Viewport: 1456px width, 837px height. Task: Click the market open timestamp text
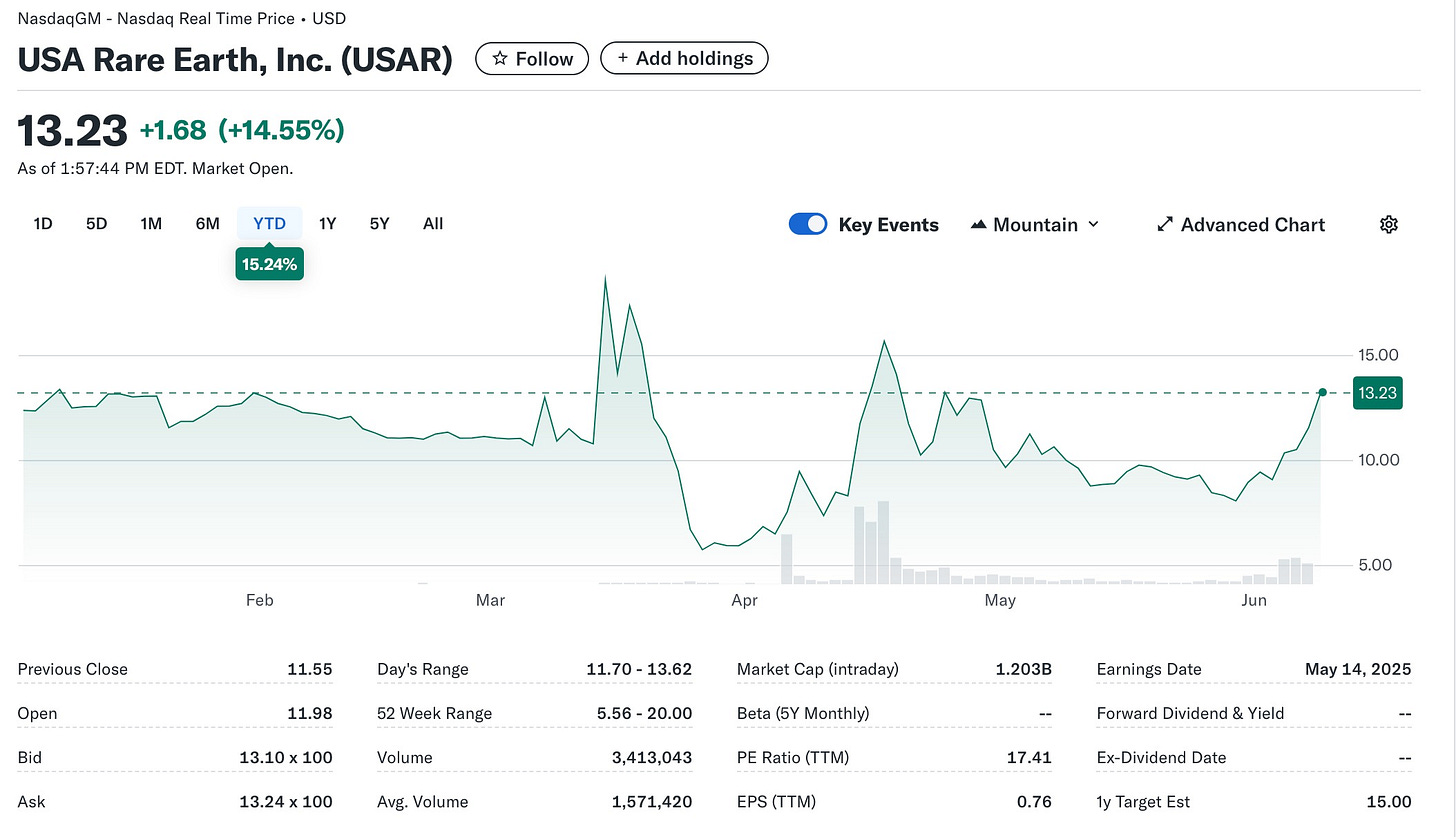click(x=155, y=169)
